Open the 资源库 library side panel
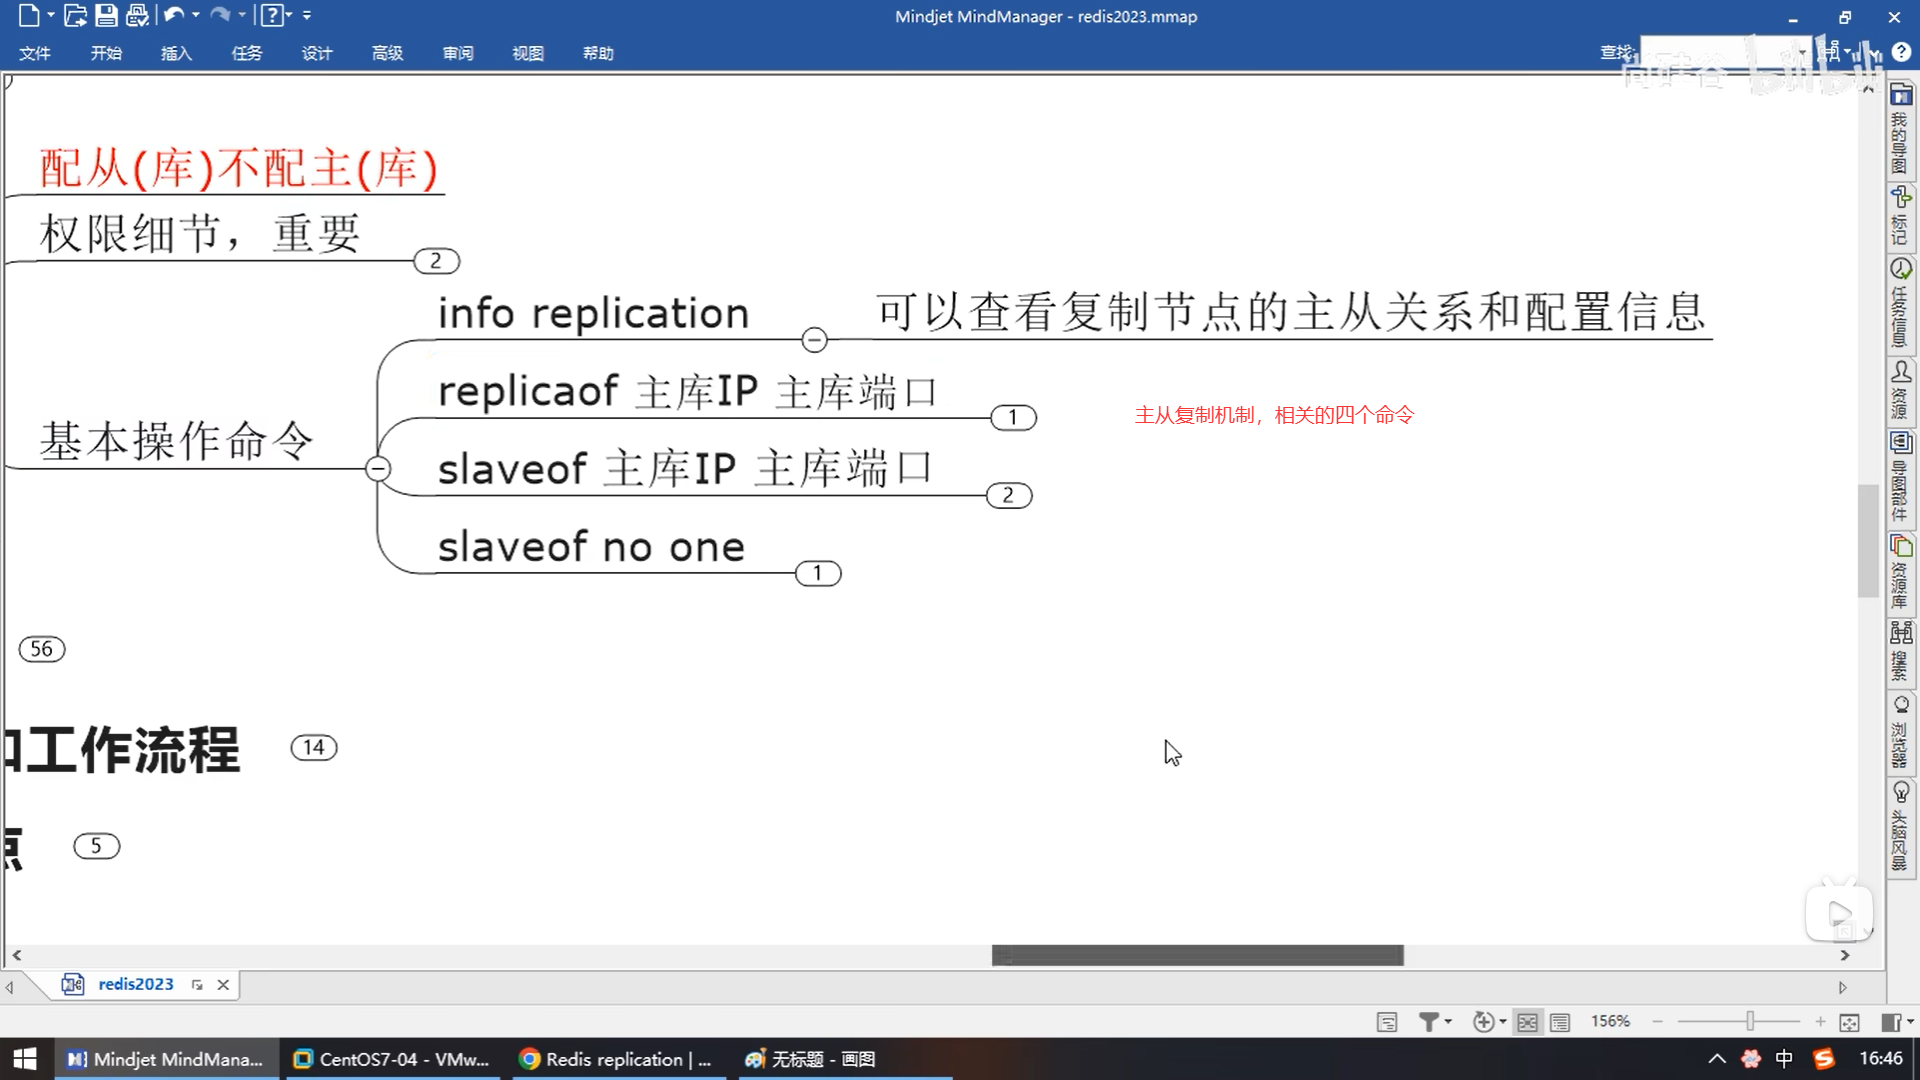This screenshot has width=1920, height=1080. click(1900, 572)
